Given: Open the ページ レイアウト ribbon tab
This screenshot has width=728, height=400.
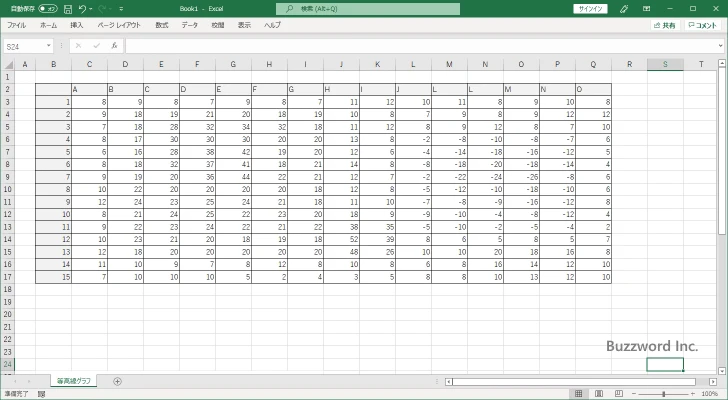Looking at the screenshot, I should point(119,25).
